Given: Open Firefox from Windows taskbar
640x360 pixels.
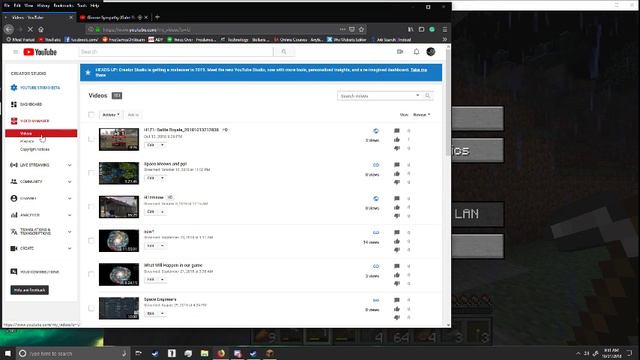Looking at the screenshot, I should tap(221, 353).
